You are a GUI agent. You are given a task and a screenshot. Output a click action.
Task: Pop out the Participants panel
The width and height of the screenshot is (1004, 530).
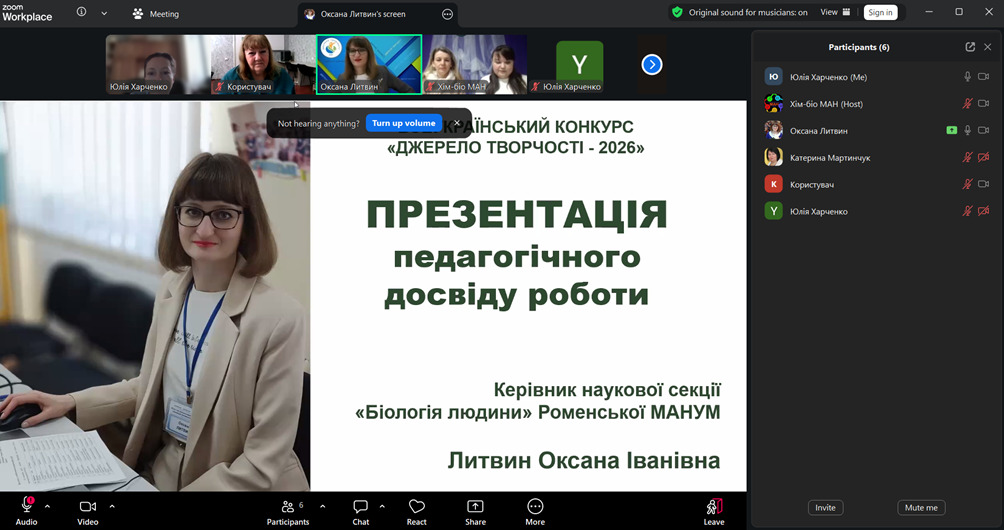point(970,47)
